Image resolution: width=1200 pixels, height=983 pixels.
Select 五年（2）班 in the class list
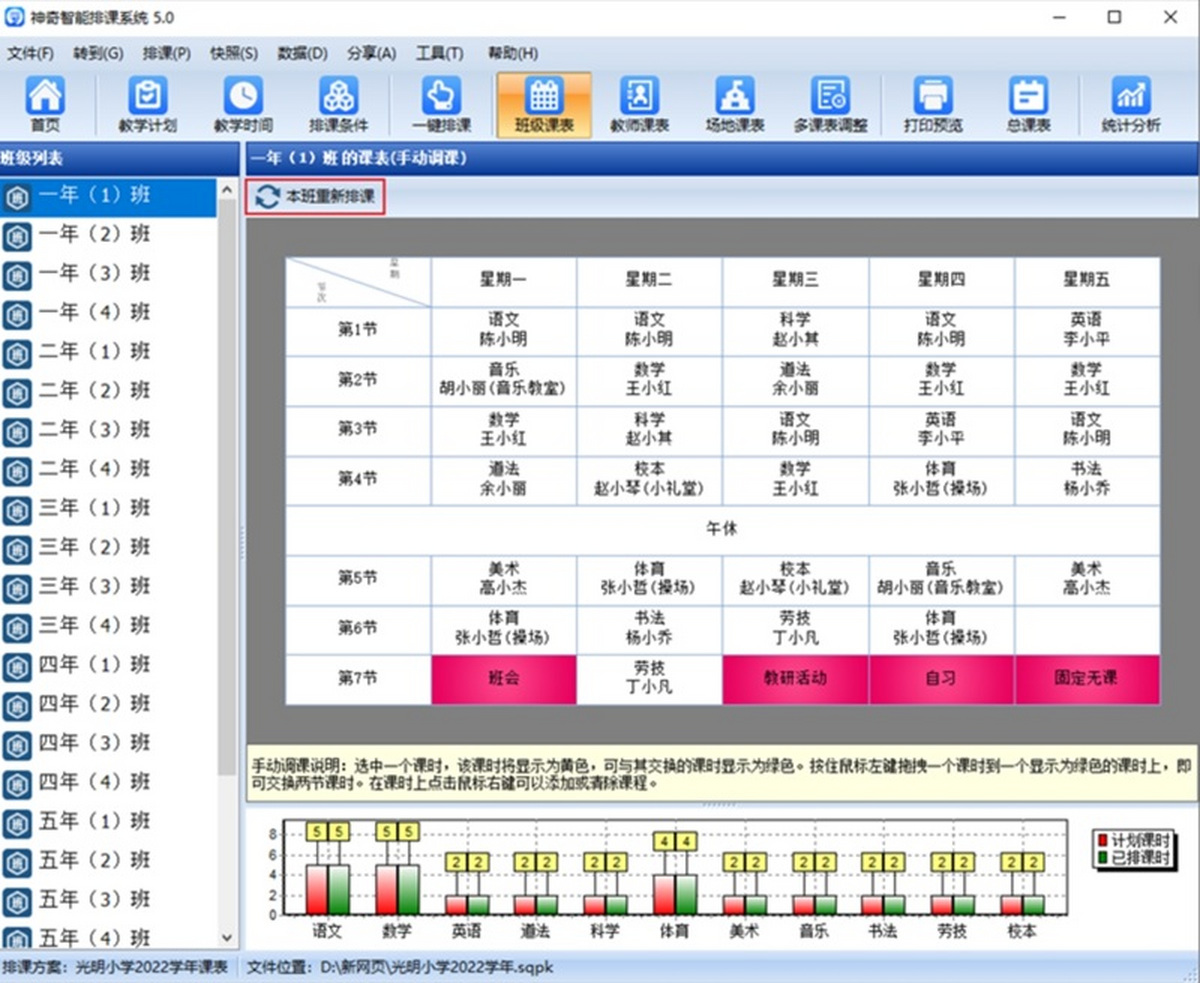[x=108, y=863]
